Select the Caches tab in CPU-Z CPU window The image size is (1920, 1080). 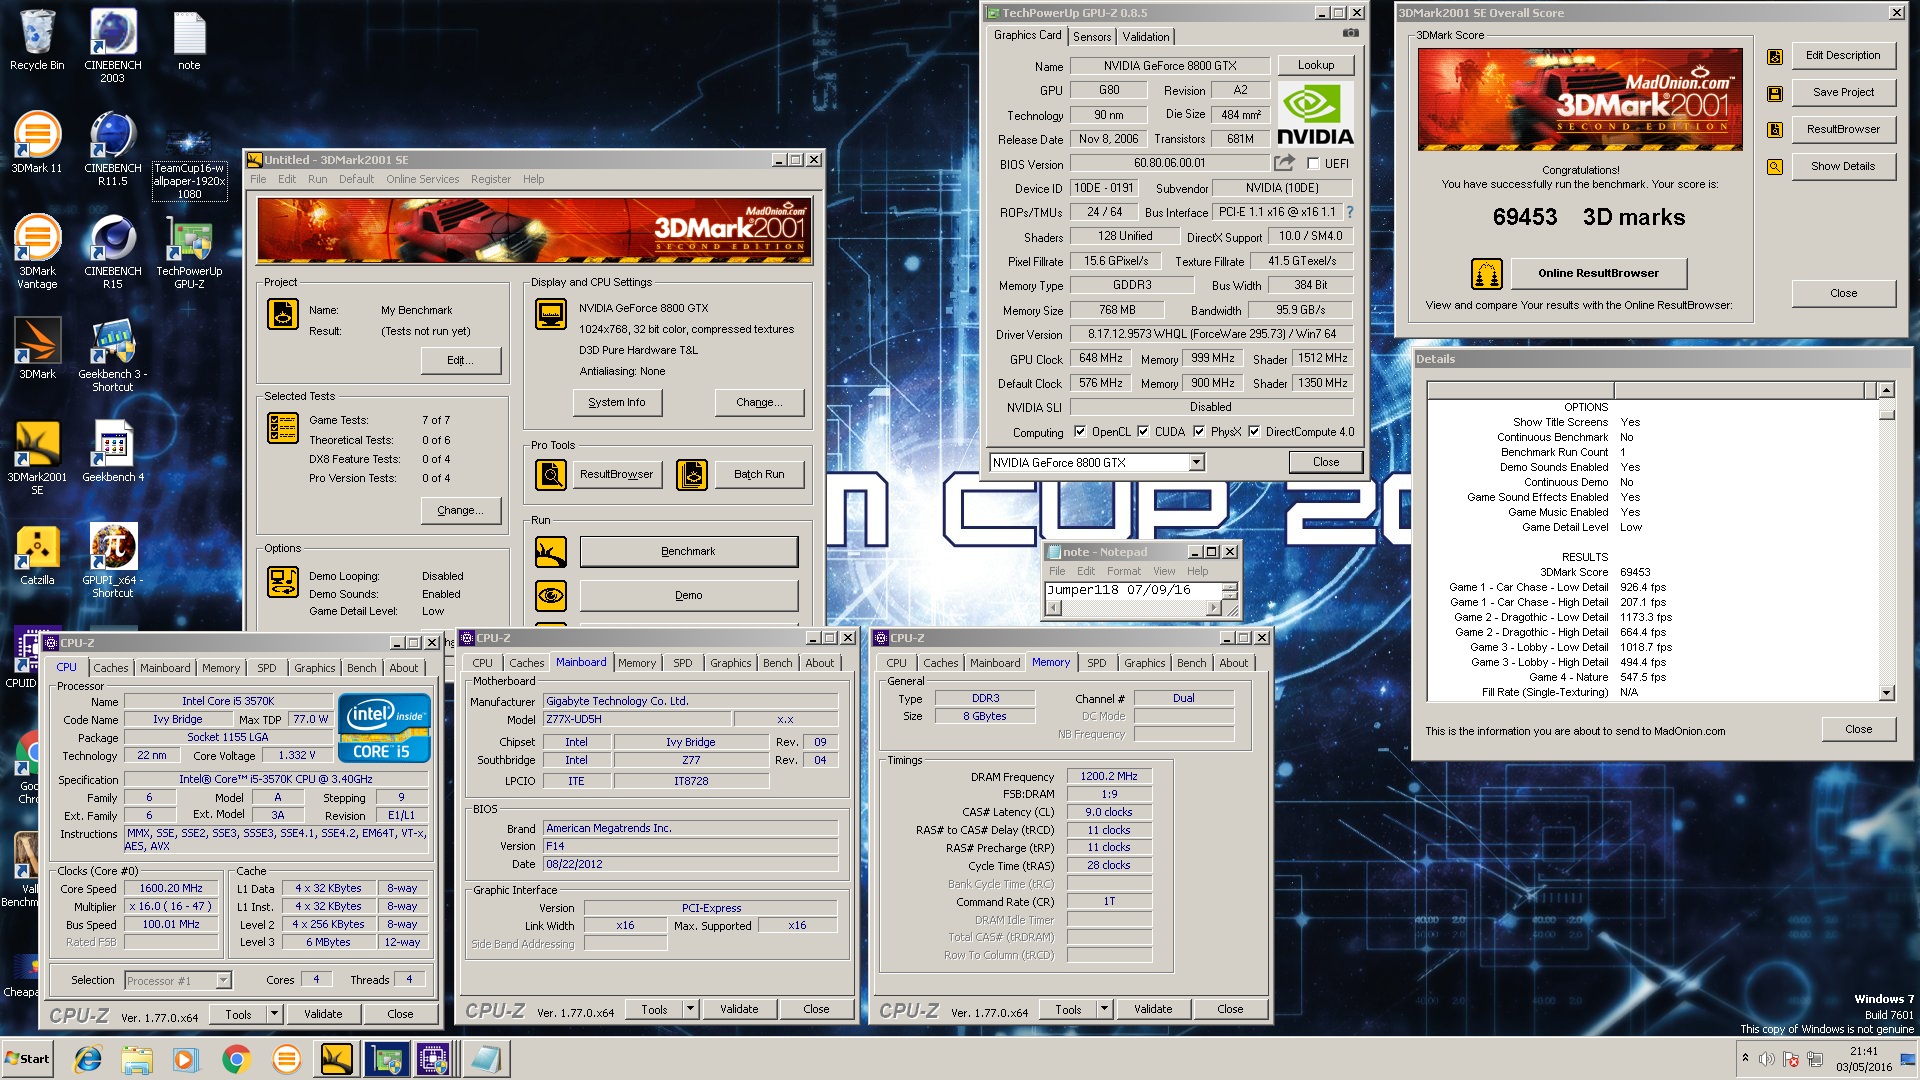click(x=111, y=668)
